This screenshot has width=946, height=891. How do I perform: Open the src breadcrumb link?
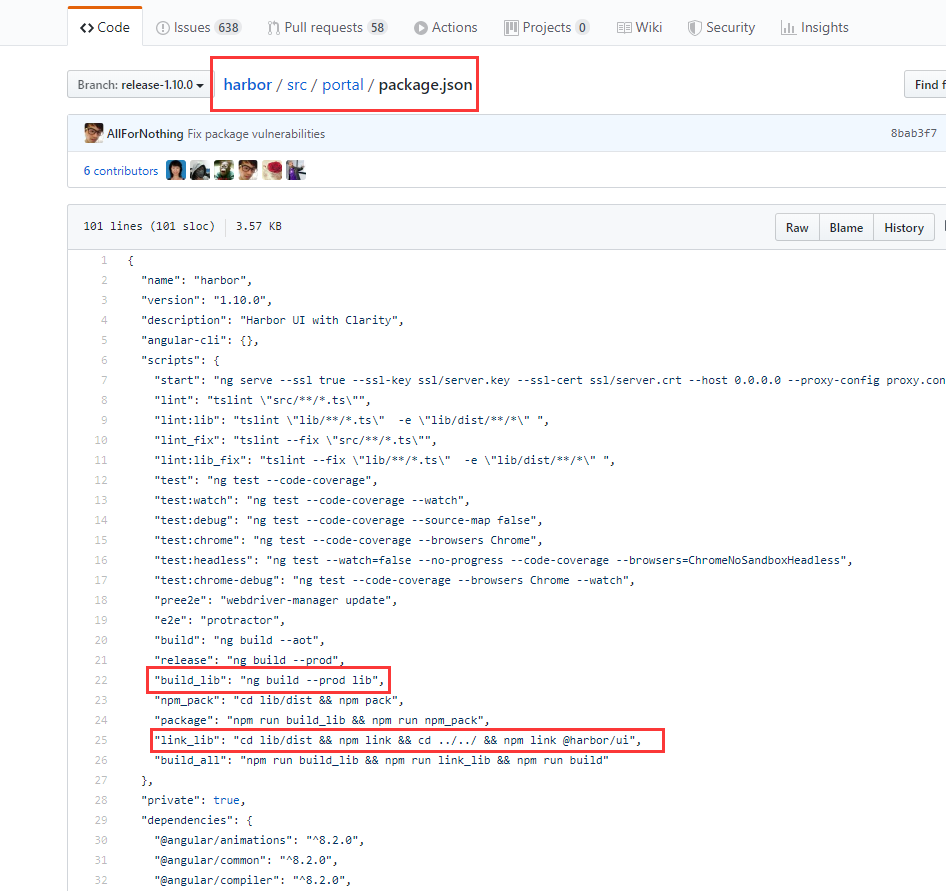click(297, 85)
